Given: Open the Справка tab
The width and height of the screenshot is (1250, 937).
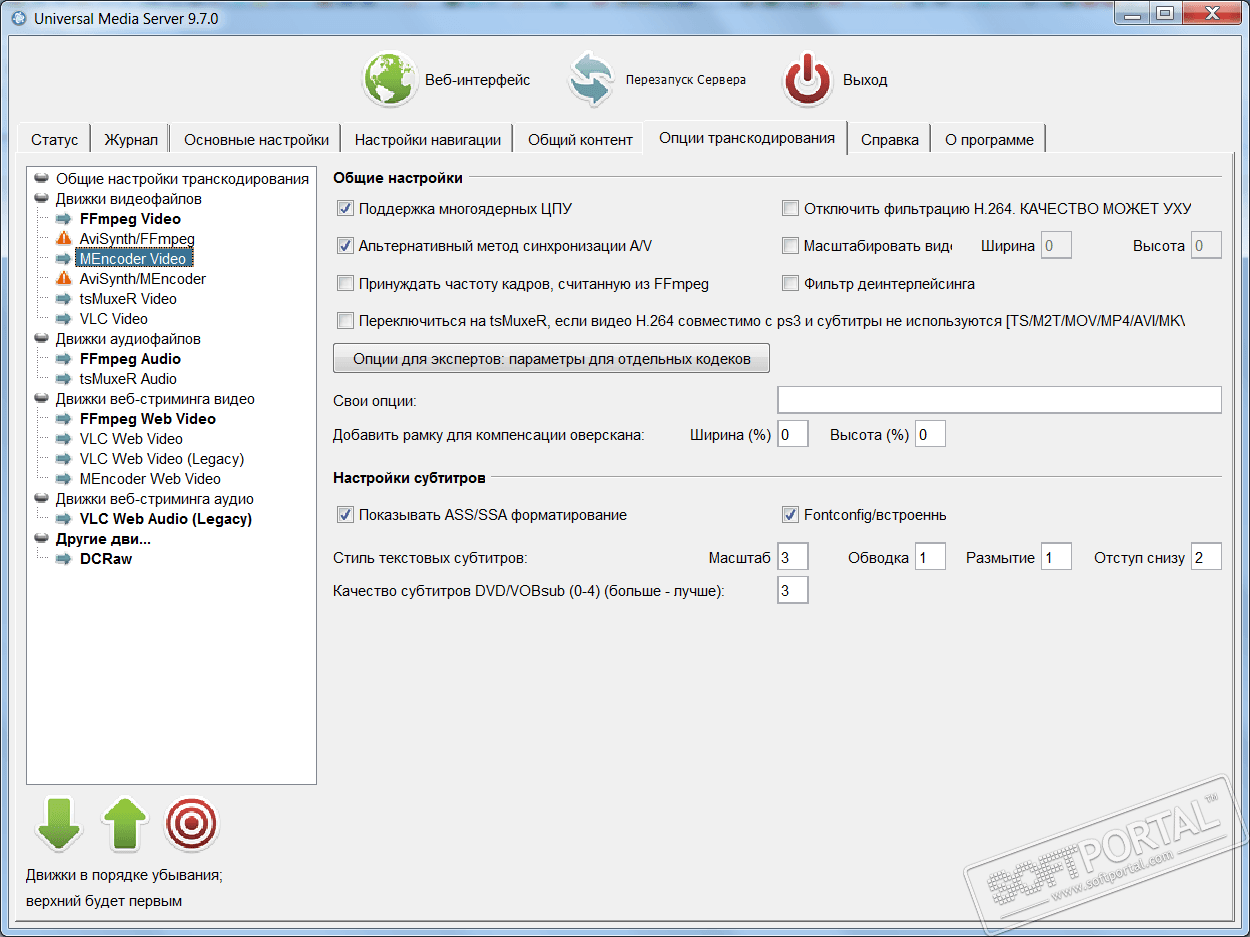Looking at the screenshot, I should pyautogui.click(x=890, y=140).
